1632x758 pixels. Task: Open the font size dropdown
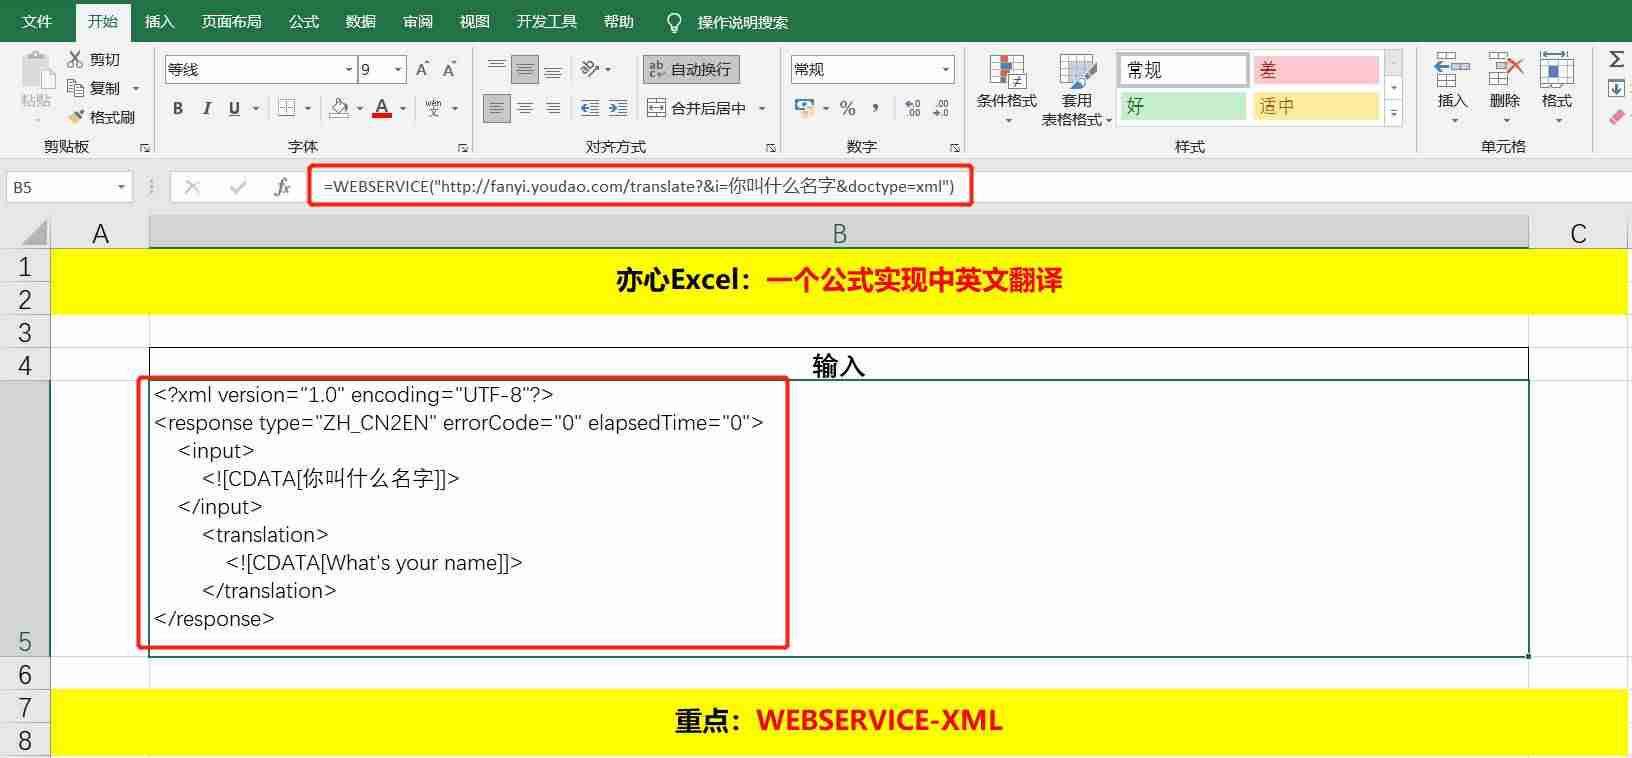398,69
